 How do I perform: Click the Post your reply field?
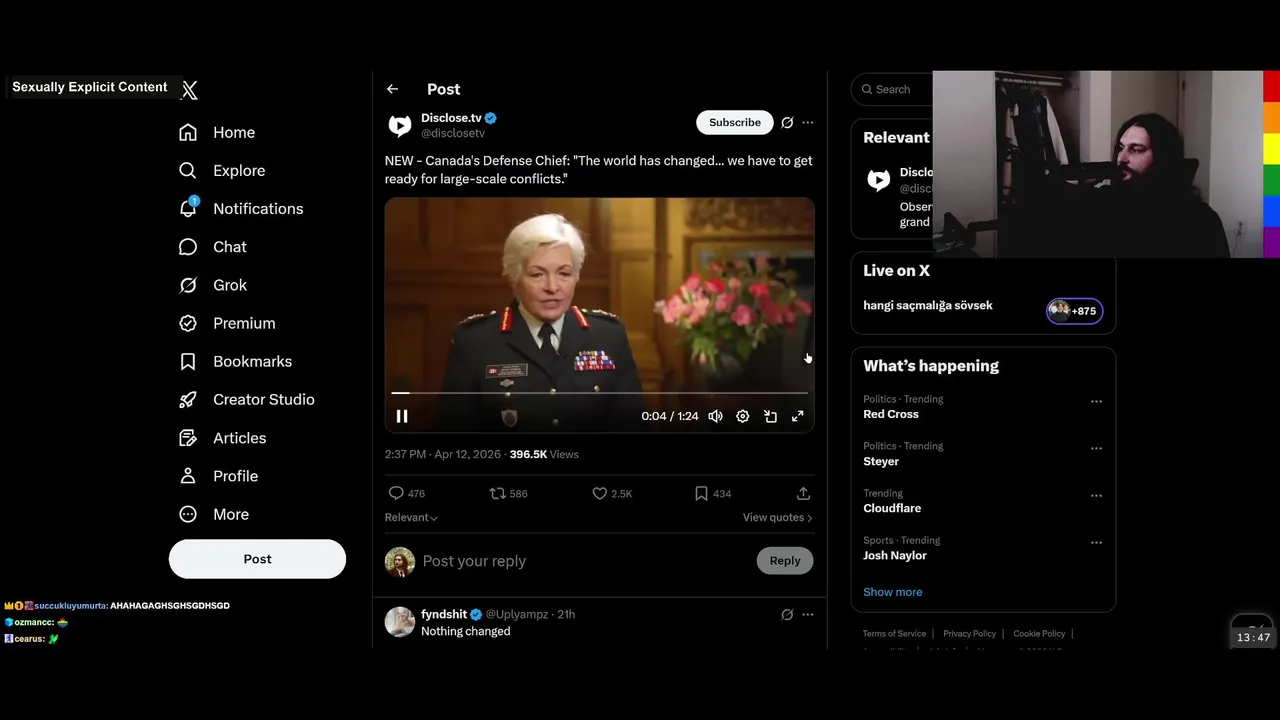(584, 561)
